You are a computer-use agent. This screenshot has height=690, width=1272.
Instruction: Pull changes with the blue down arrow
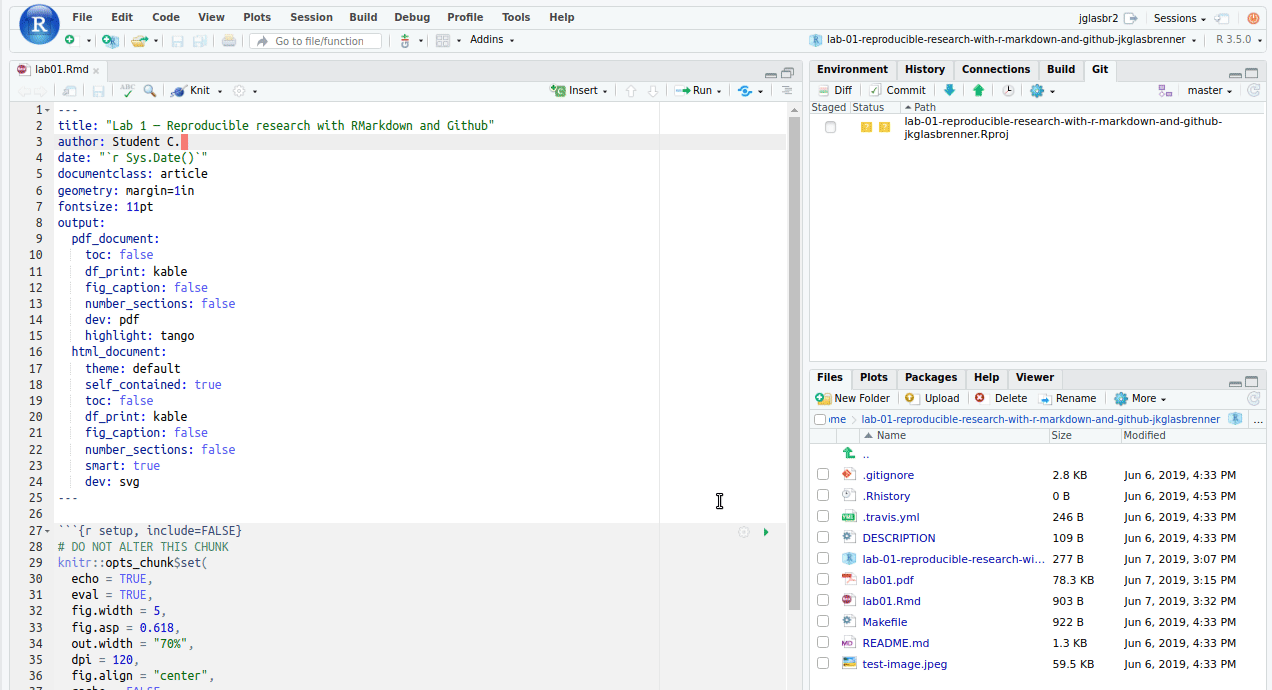click(x=950, y=90)
